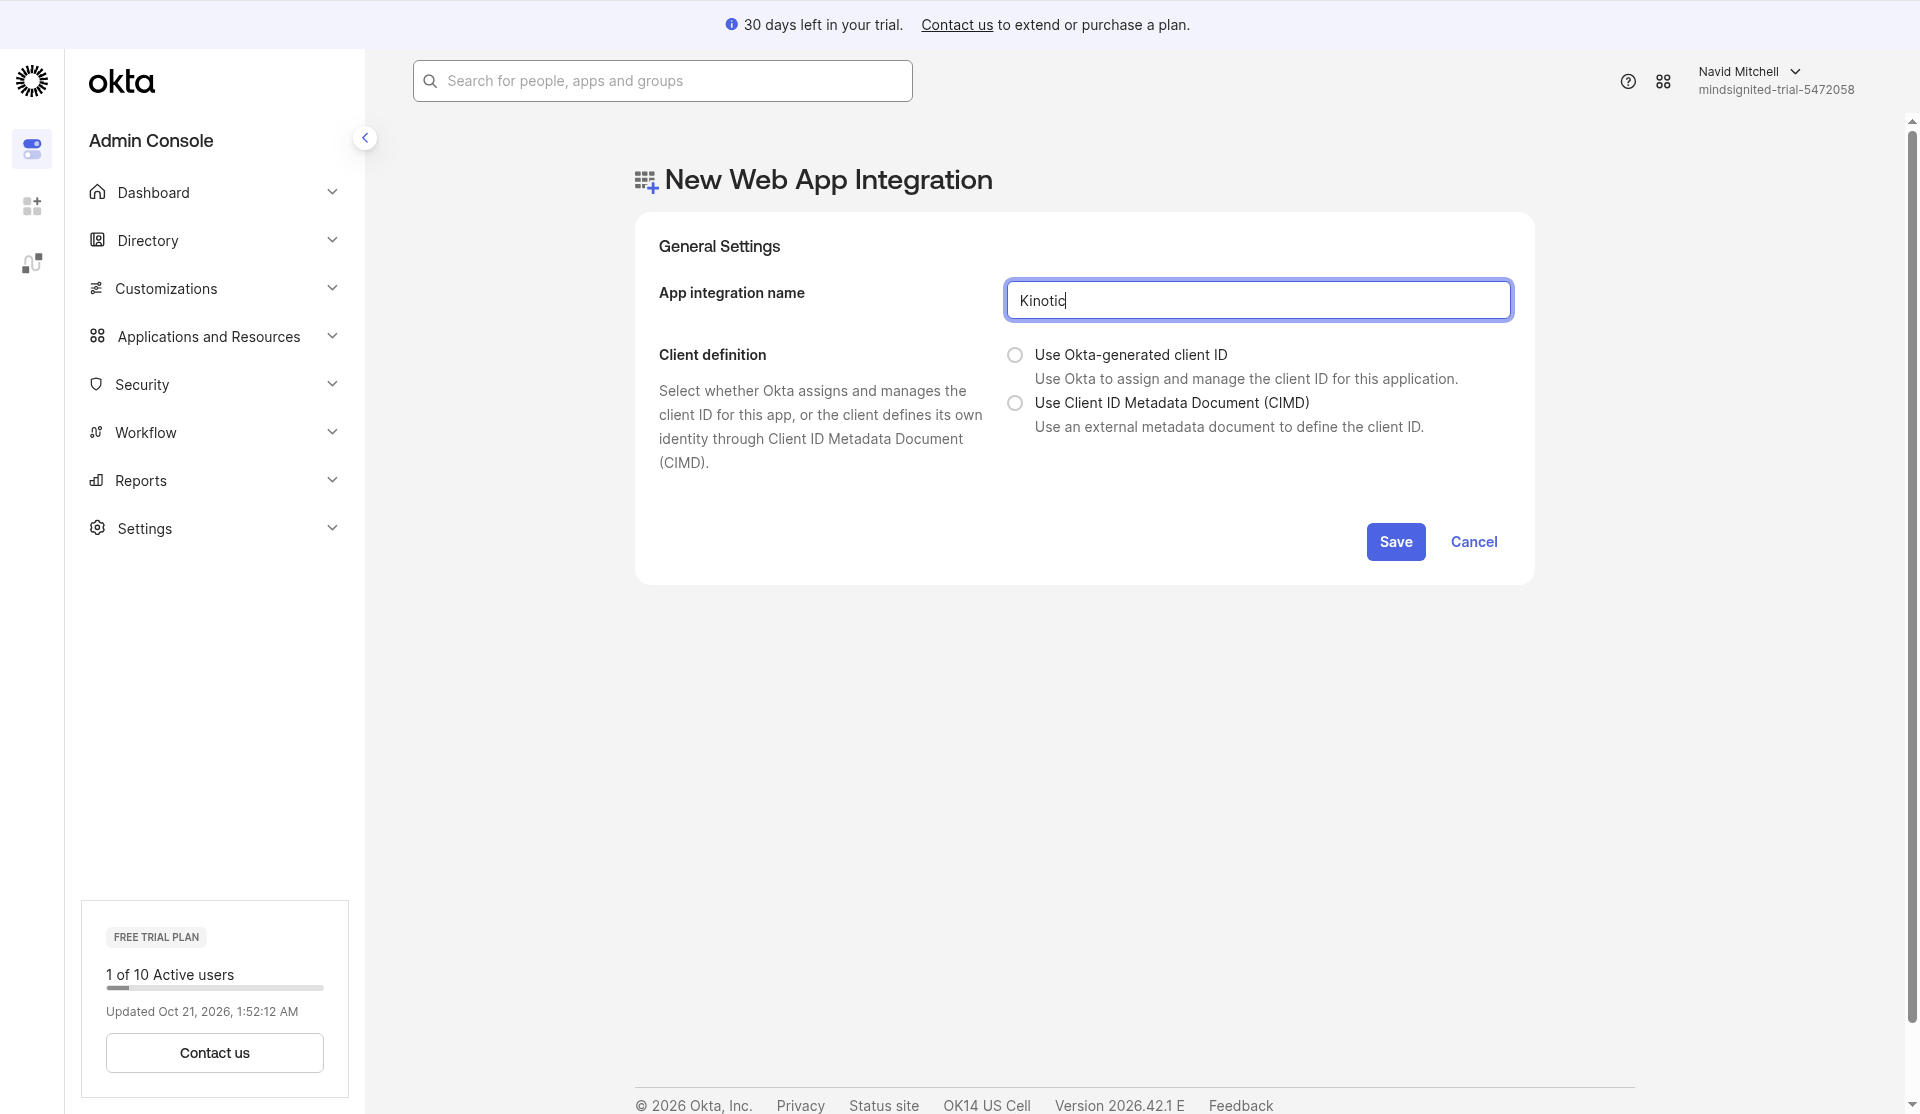
Task: Click the Security shield icon
Action: click(x=96, y=384)
